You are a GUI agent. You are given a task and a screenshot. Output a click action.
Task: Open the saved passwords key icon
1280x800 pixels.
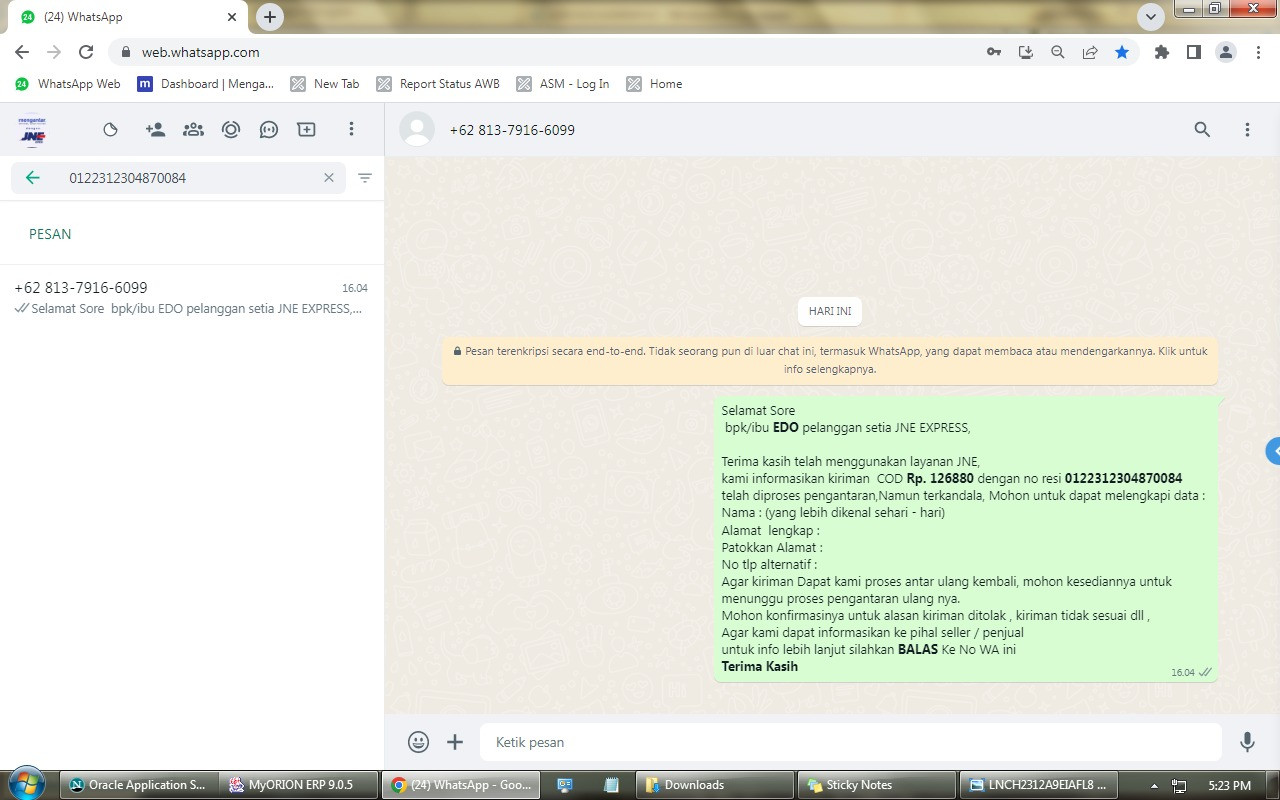(x=994, y=52)
